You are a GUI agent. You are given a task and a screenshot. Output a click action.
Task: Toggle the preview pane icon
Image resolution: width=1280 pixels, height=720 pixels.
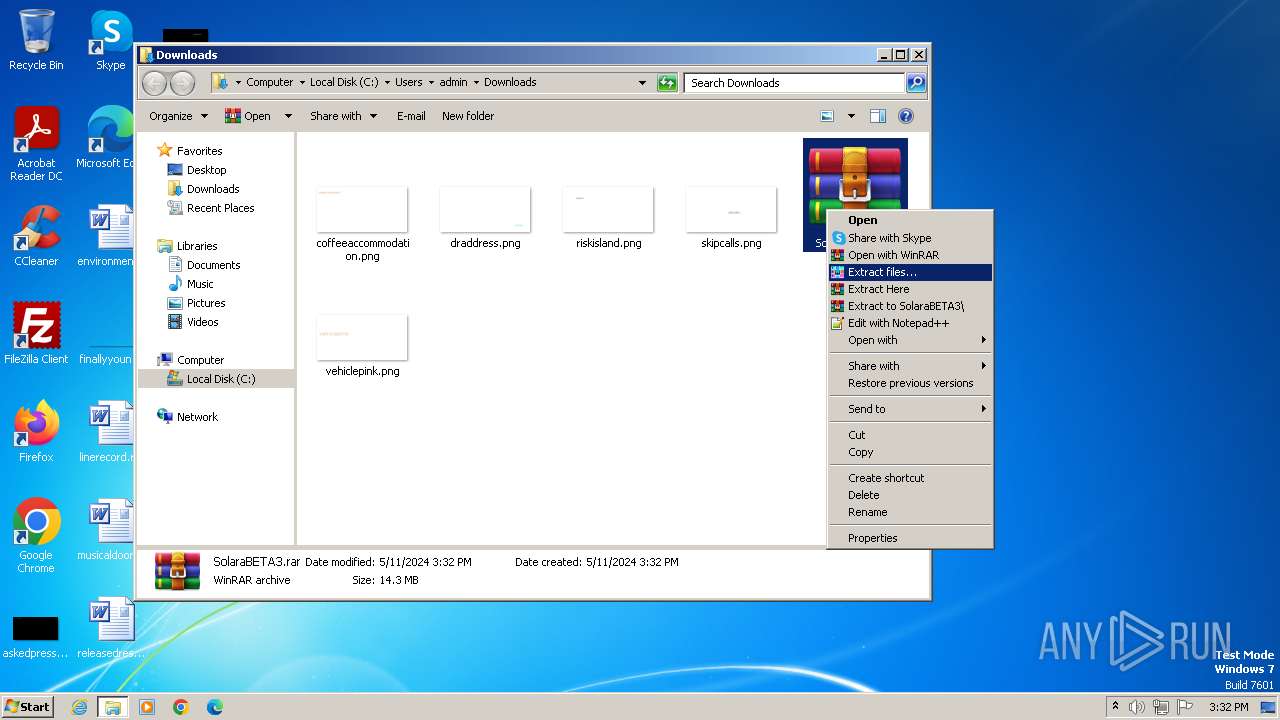point(878,116)
